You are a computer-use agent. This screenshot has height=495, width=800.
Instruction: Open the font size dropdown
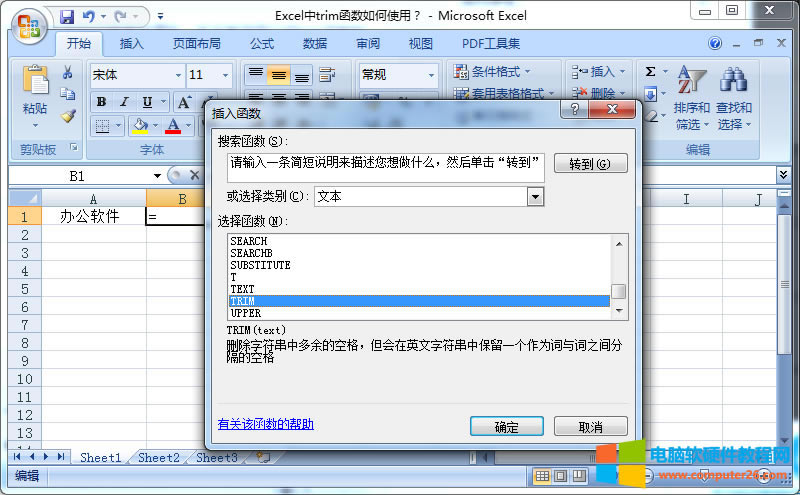[225, 75]
